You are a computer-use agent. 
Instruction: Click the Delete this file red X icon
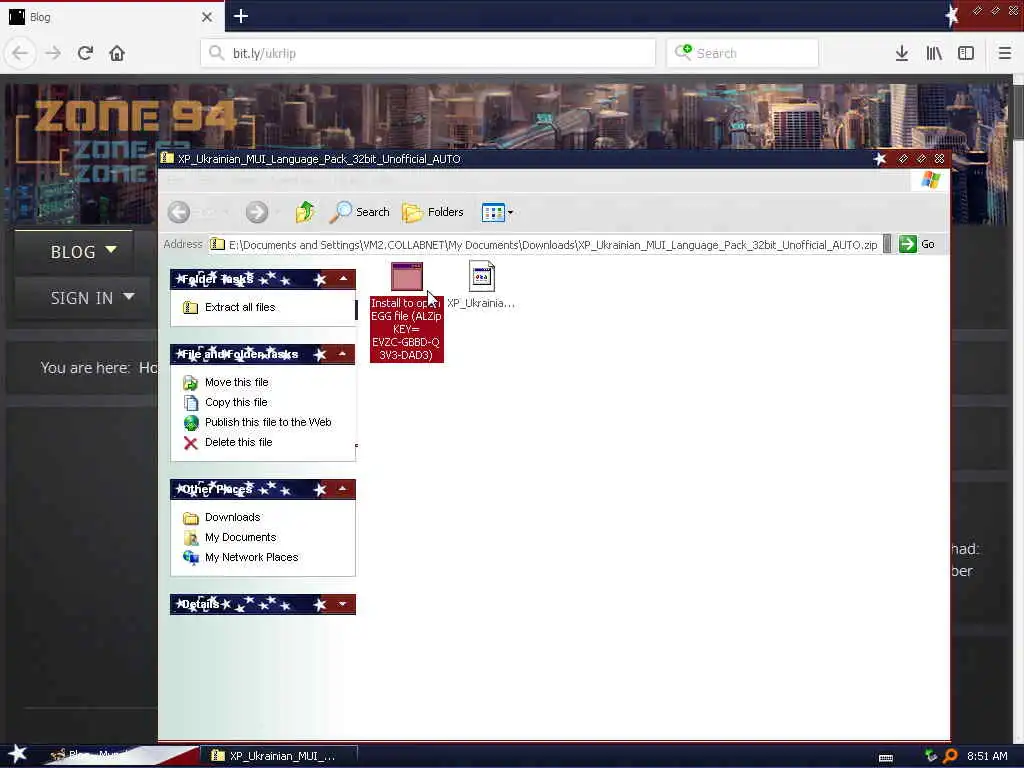coord(190,443)
